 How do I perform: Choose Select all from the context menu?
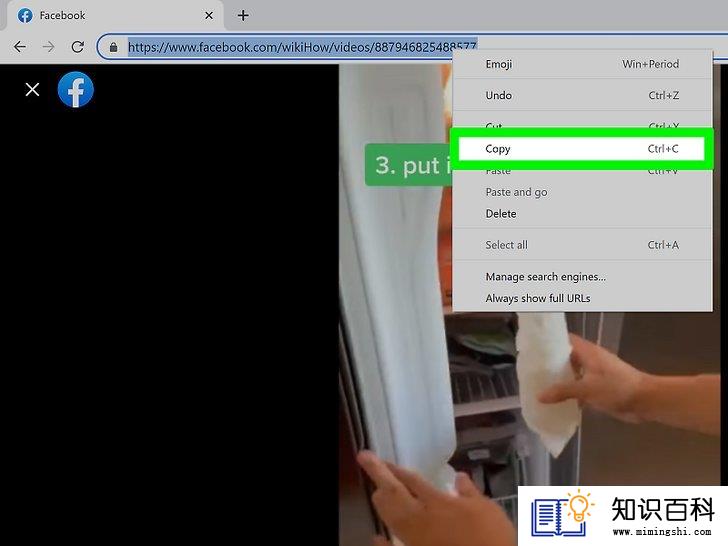[582, 245]
